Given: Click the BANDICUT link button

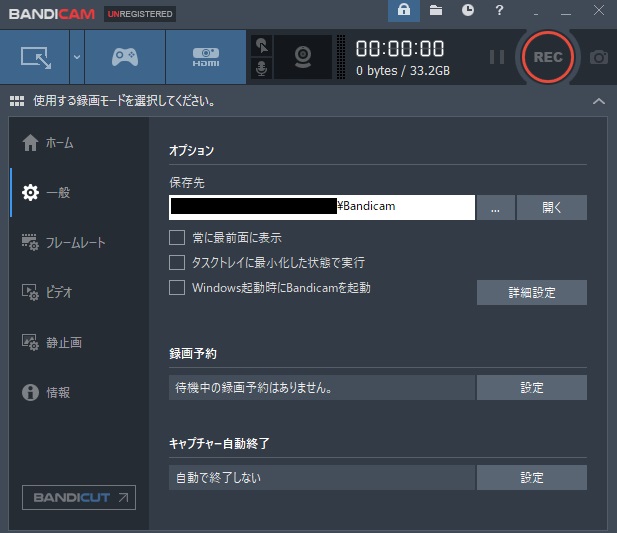Looking at the screenshot, I should coord(79,498).
